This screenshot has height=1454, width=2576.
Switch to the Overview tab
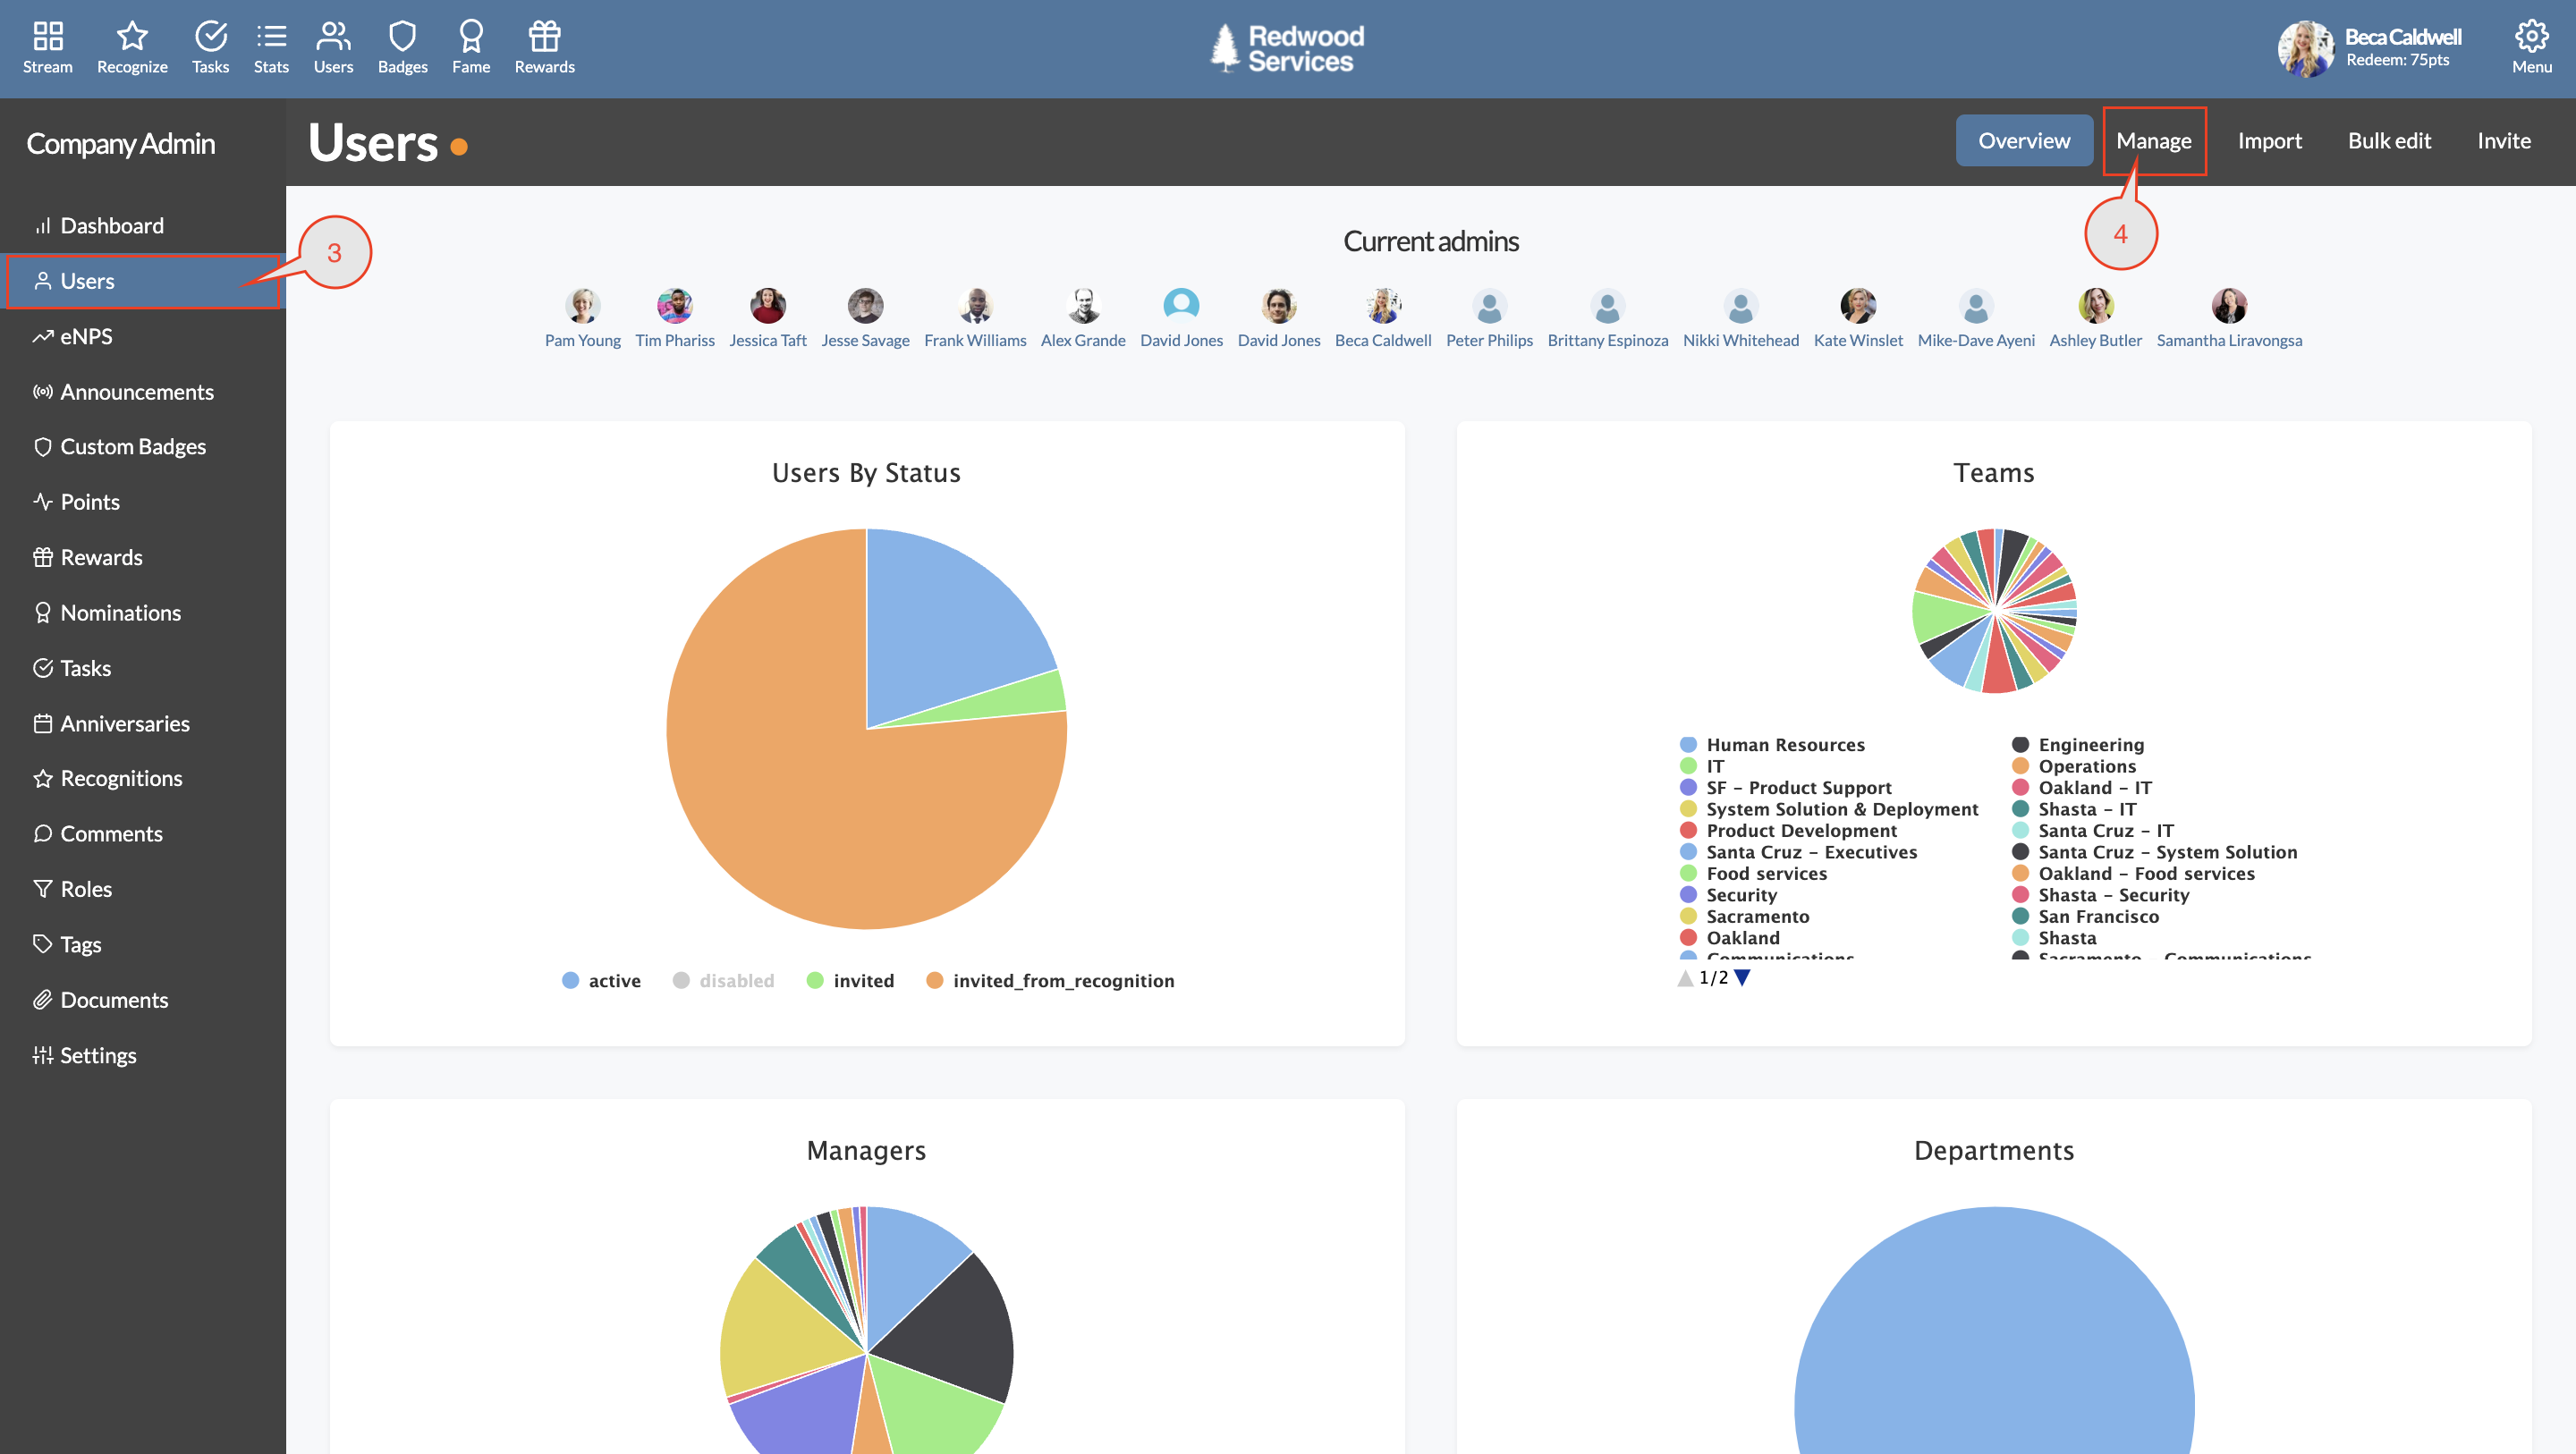pyautogui.click(x=2023, y=140)
